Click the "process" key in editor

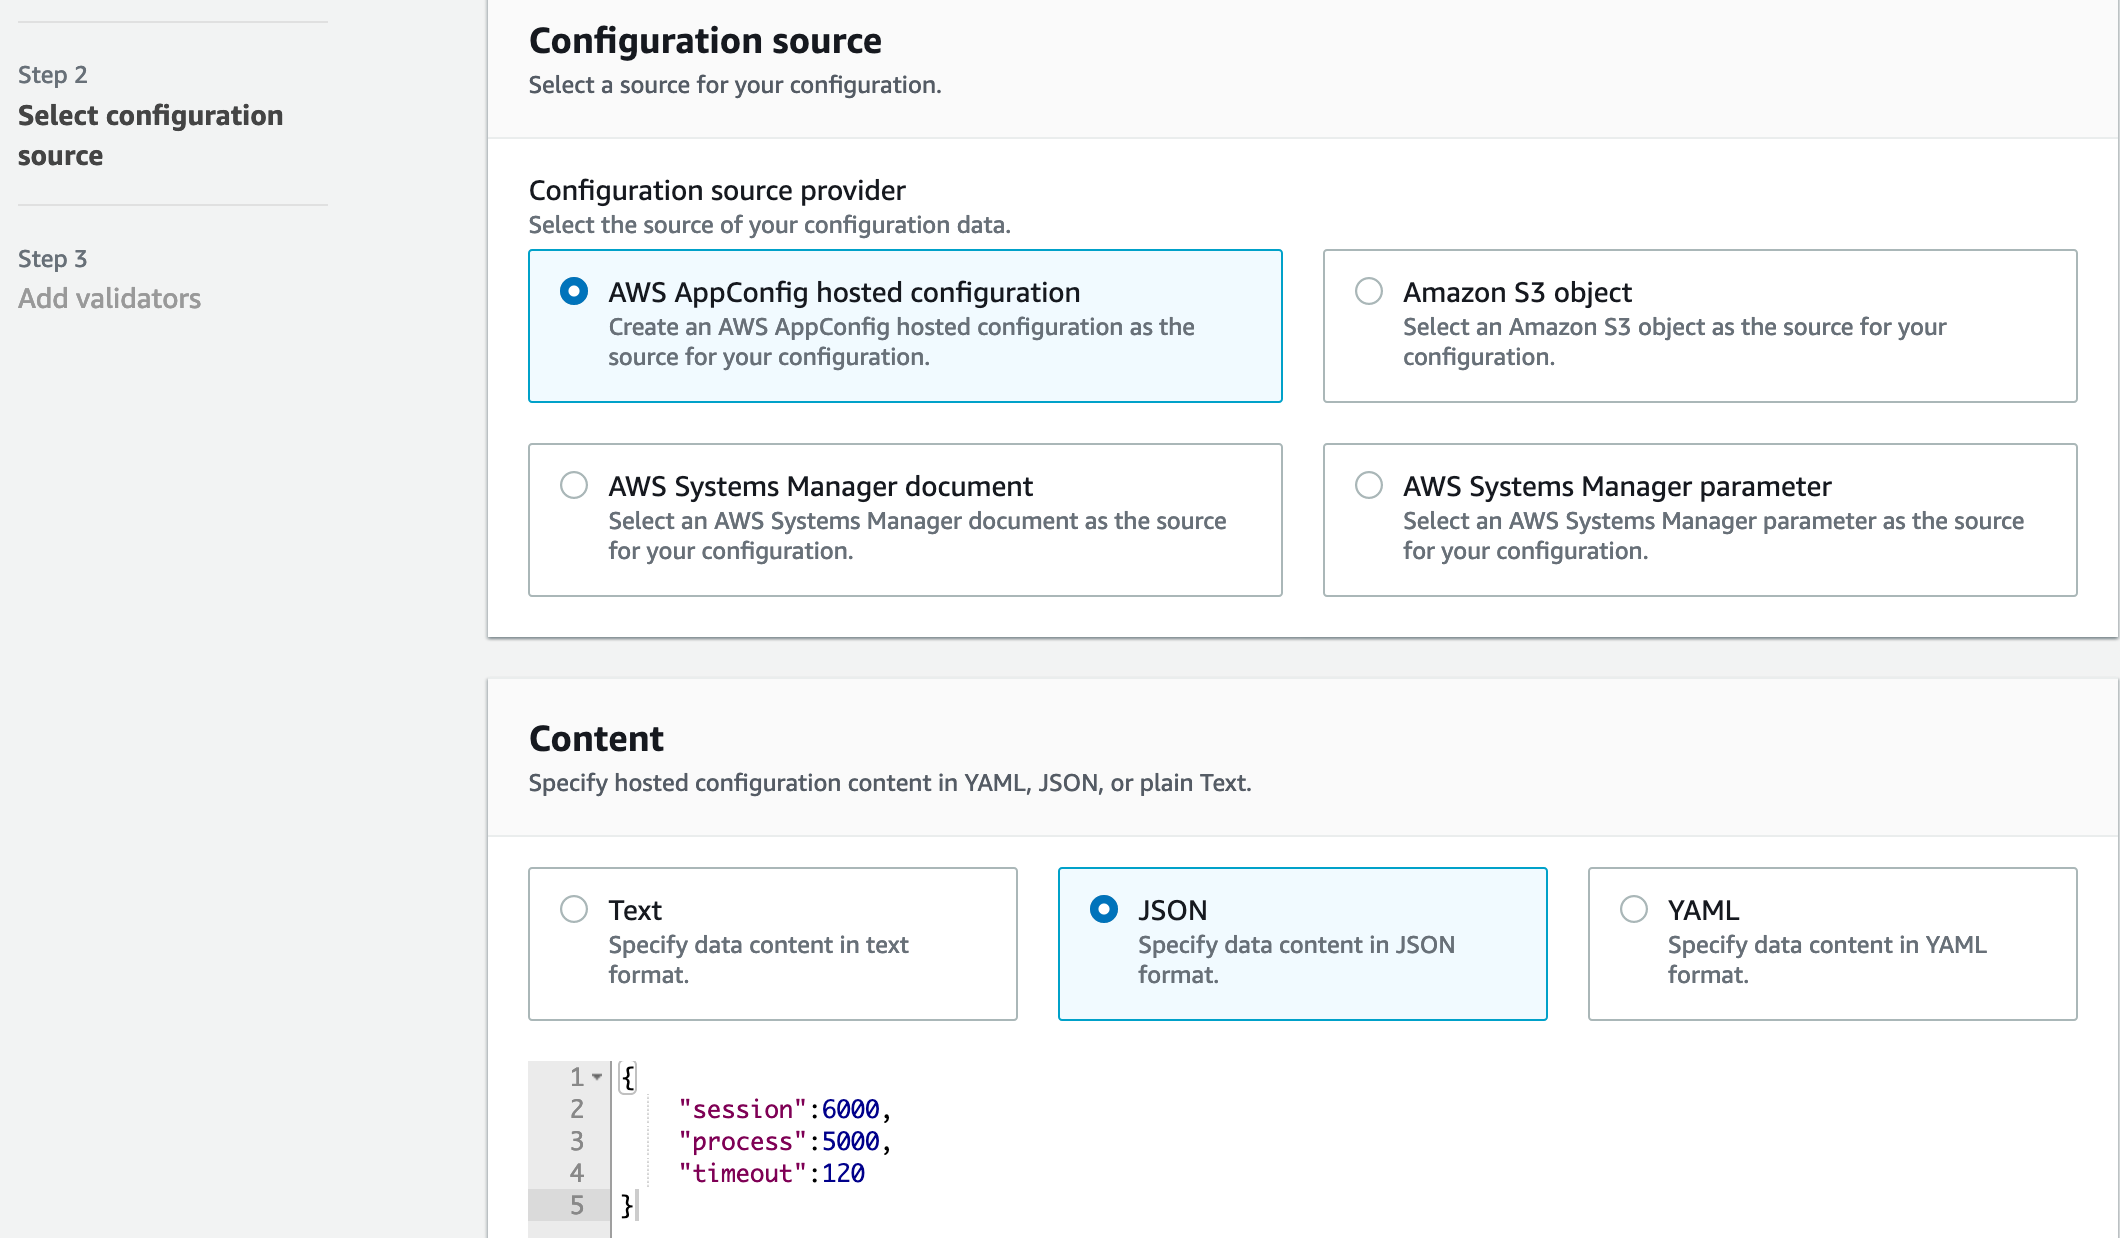742,1141
